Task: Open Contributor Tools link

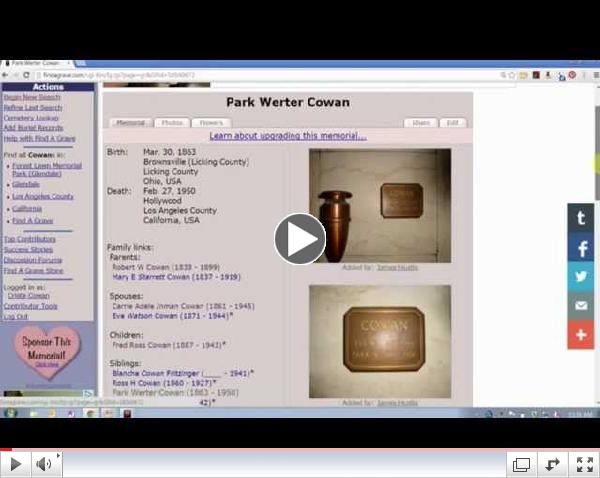Action: coord(31,306)
